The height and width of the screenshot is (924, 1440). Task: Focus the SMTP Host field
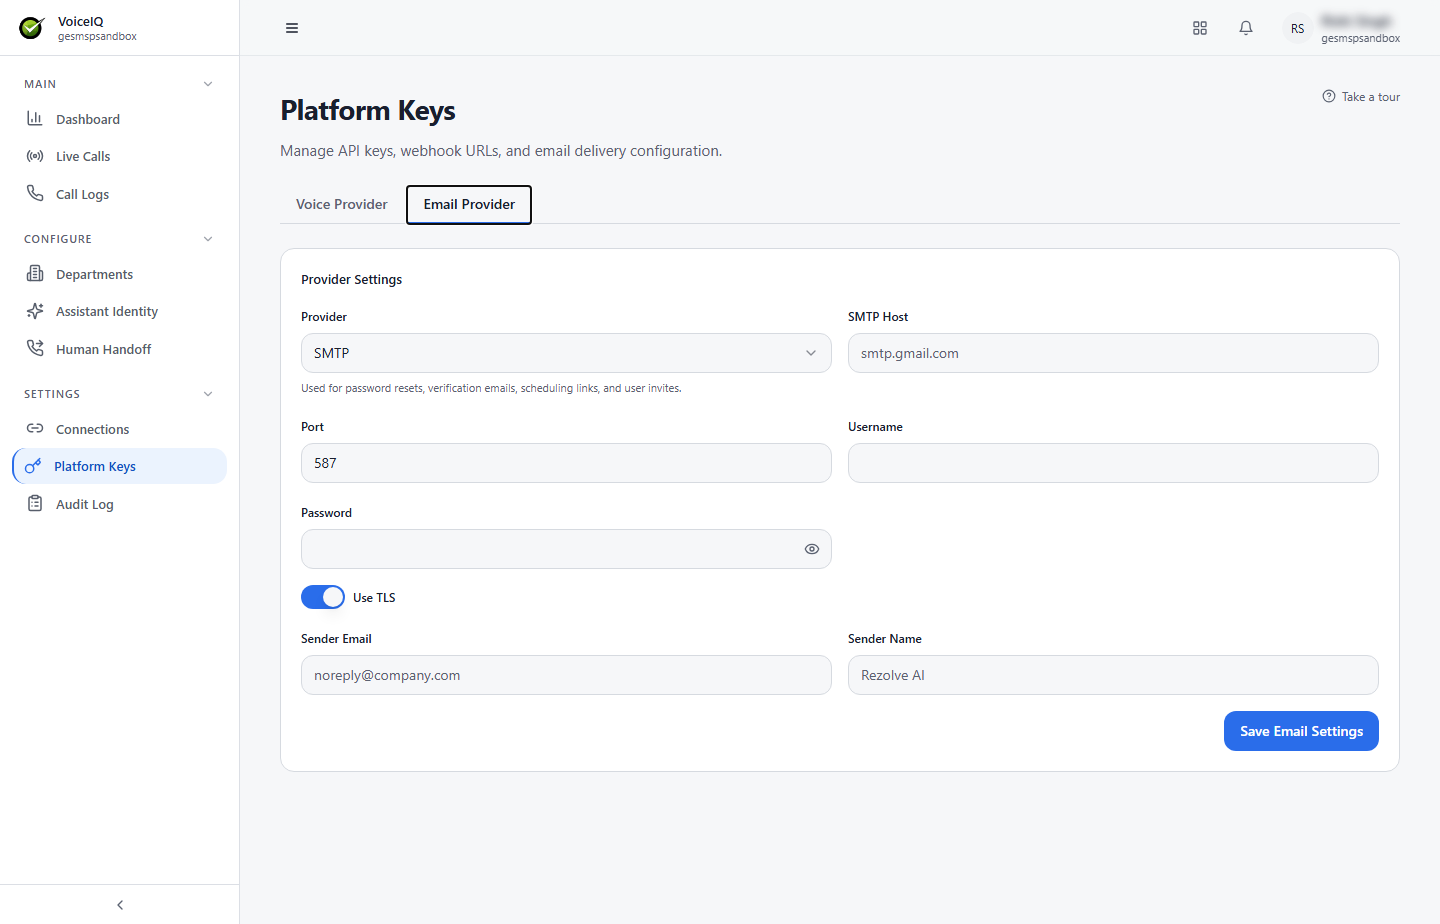click(x=1113, y=353)
